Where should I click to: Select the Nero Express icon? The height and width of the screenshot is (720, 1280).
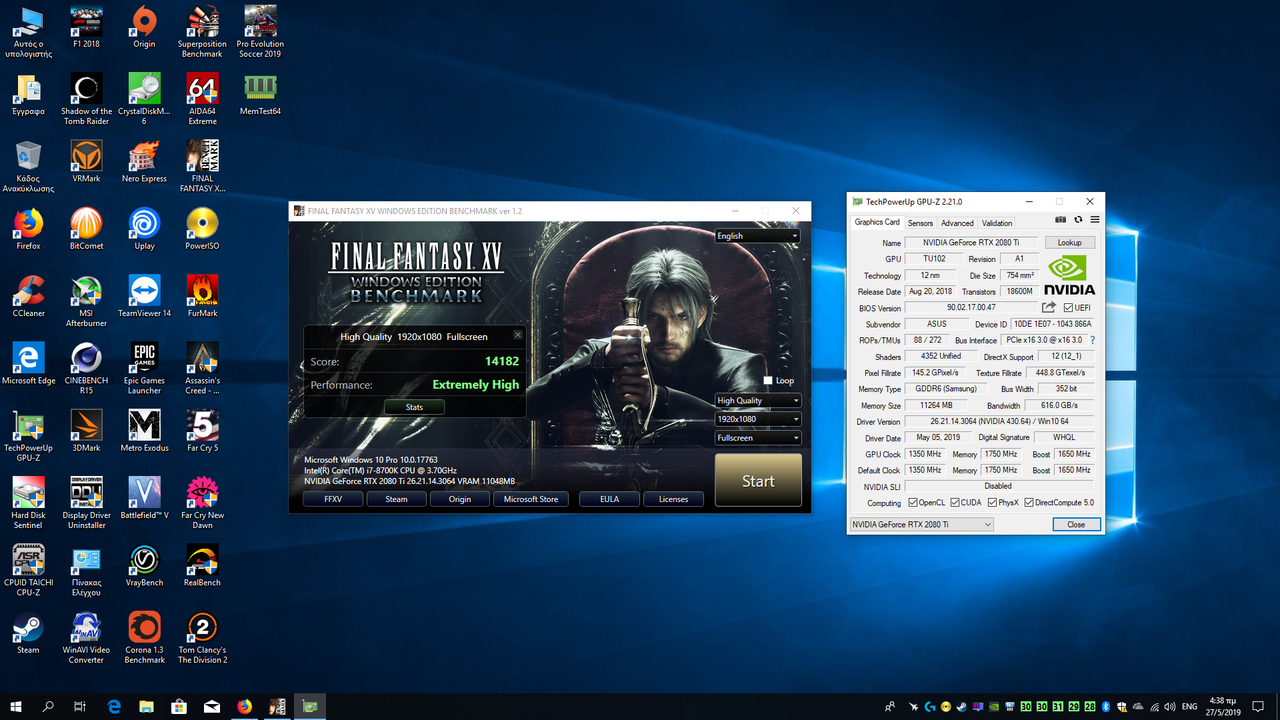point(144,162)
